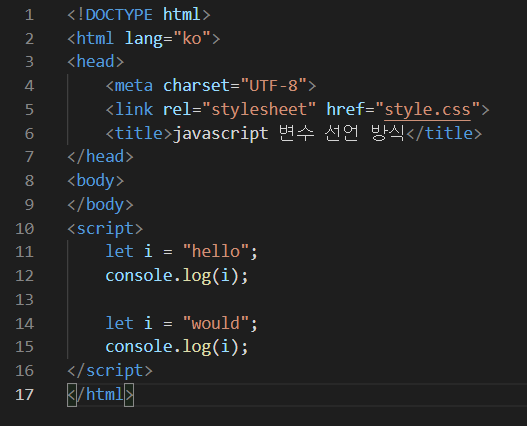The height and width of the screenshot is (426, 527).
Task: Click the let keyword on line 11
Action: 119,252
